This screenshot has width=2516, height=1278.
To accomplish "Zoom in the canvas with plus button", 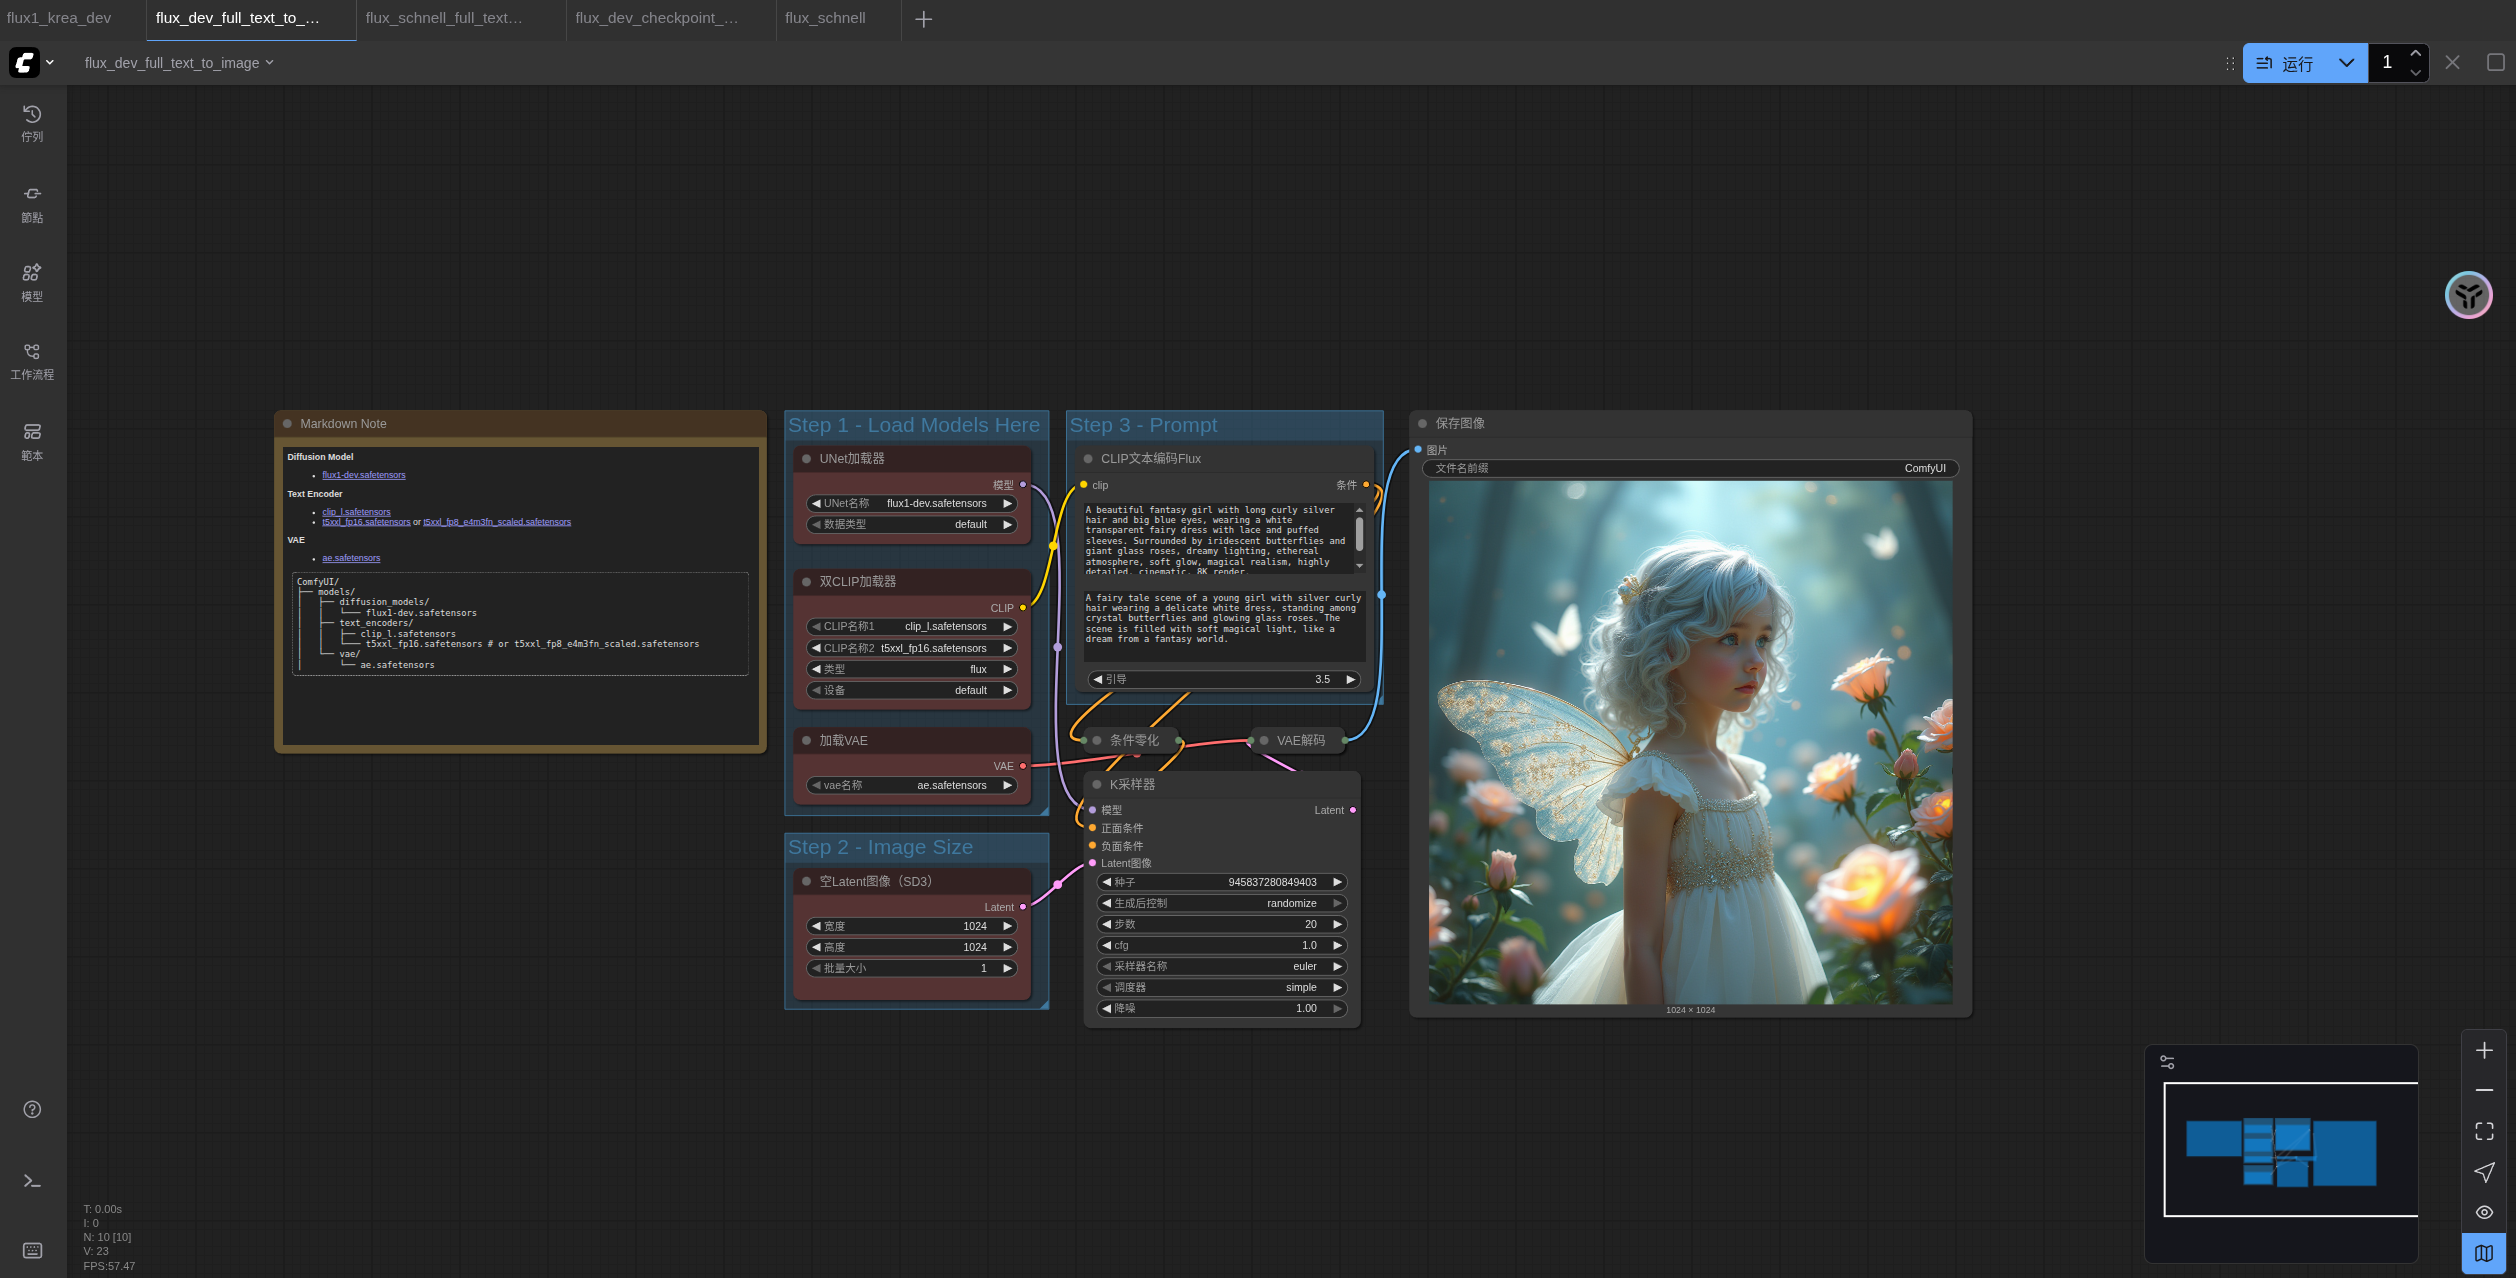I will [x=2484, y=1050].
